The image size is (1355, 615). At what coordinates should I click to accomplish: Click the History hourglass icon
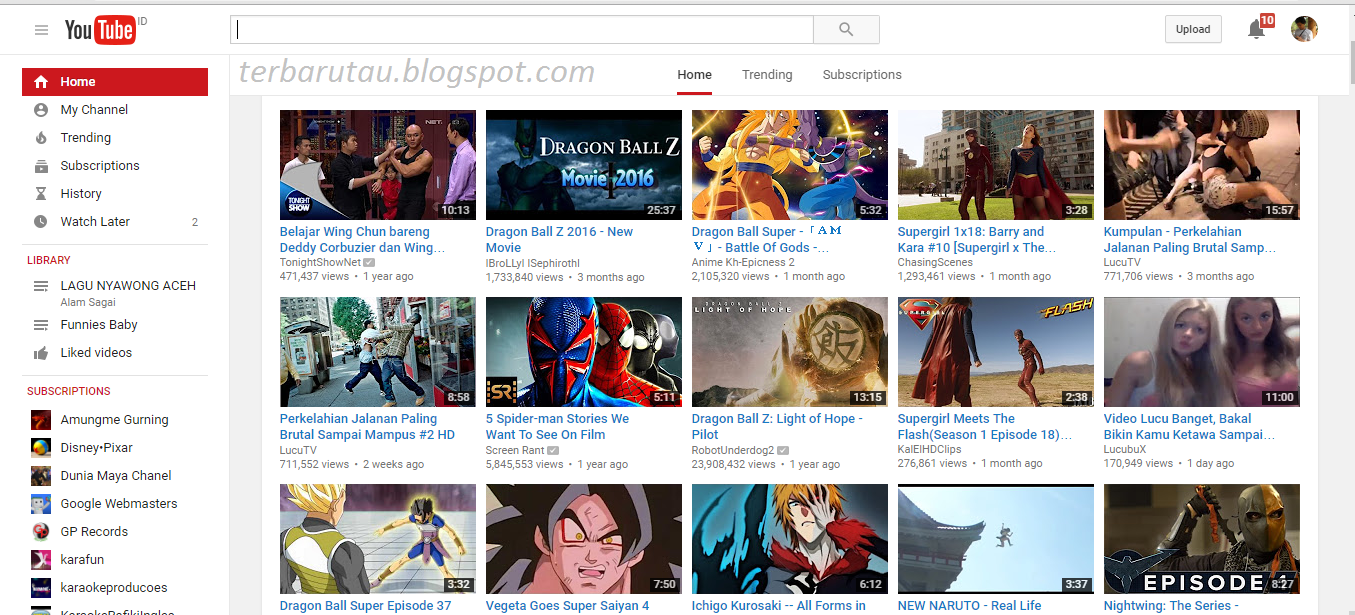(41, 194)
